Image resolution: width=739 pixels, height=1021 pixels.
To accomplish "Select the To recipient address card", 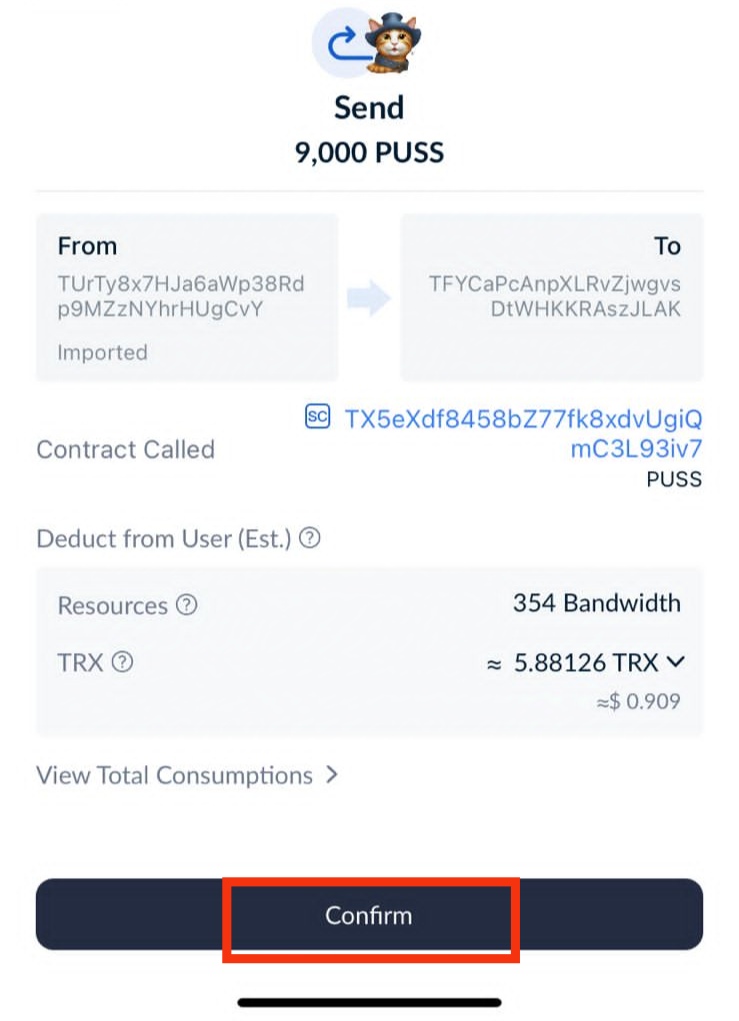I will click(x=551, y=297).
